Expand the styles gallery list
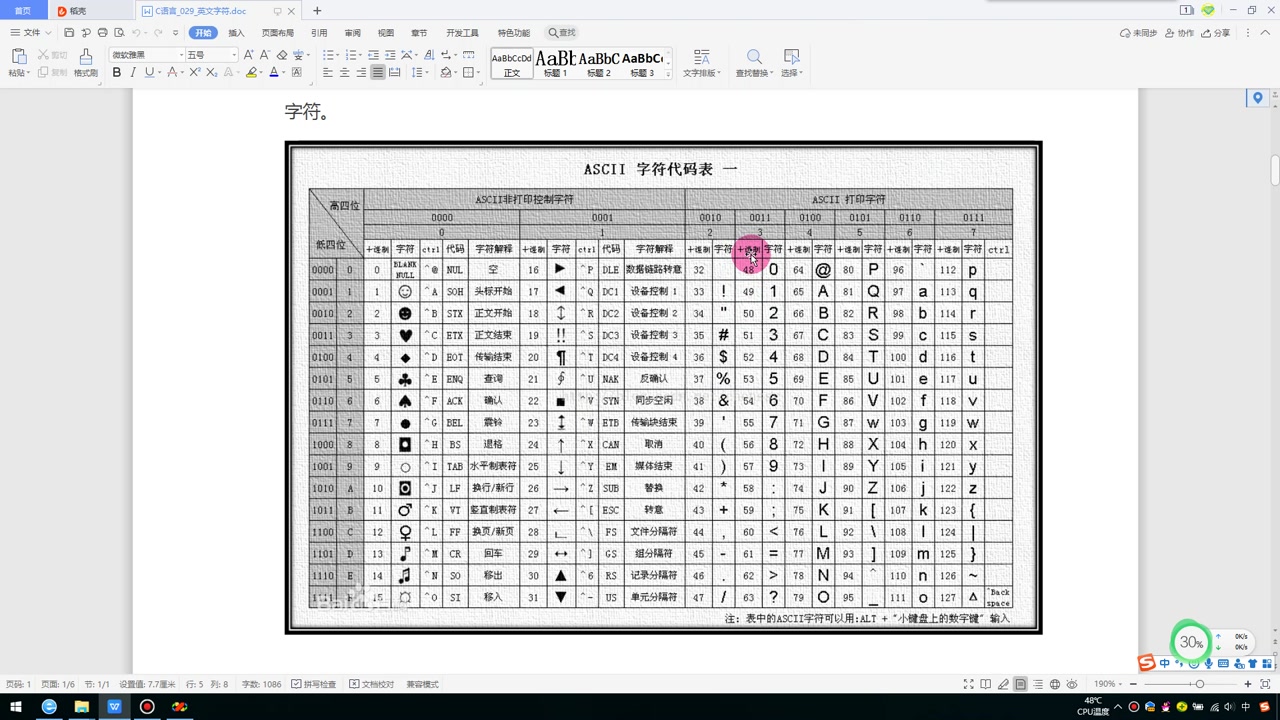 669,75
